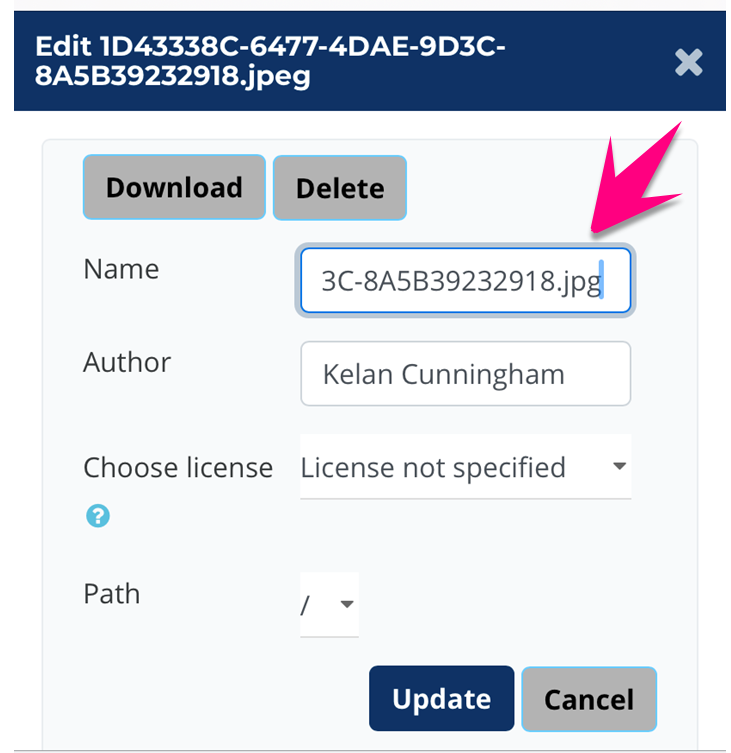Dismiss edits with the Cancel button
This screenshot has height=753, width=731.
pos(589,699)
